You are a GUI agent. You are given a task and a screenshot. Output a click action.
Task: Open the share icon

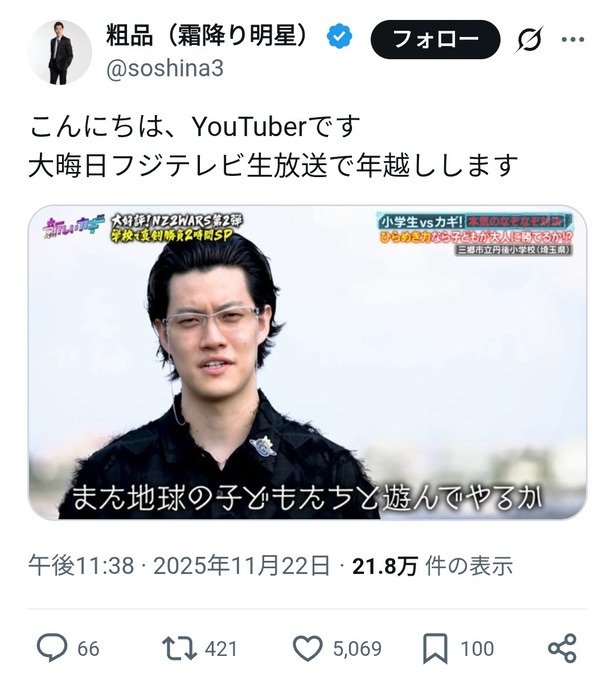(562, 648)
